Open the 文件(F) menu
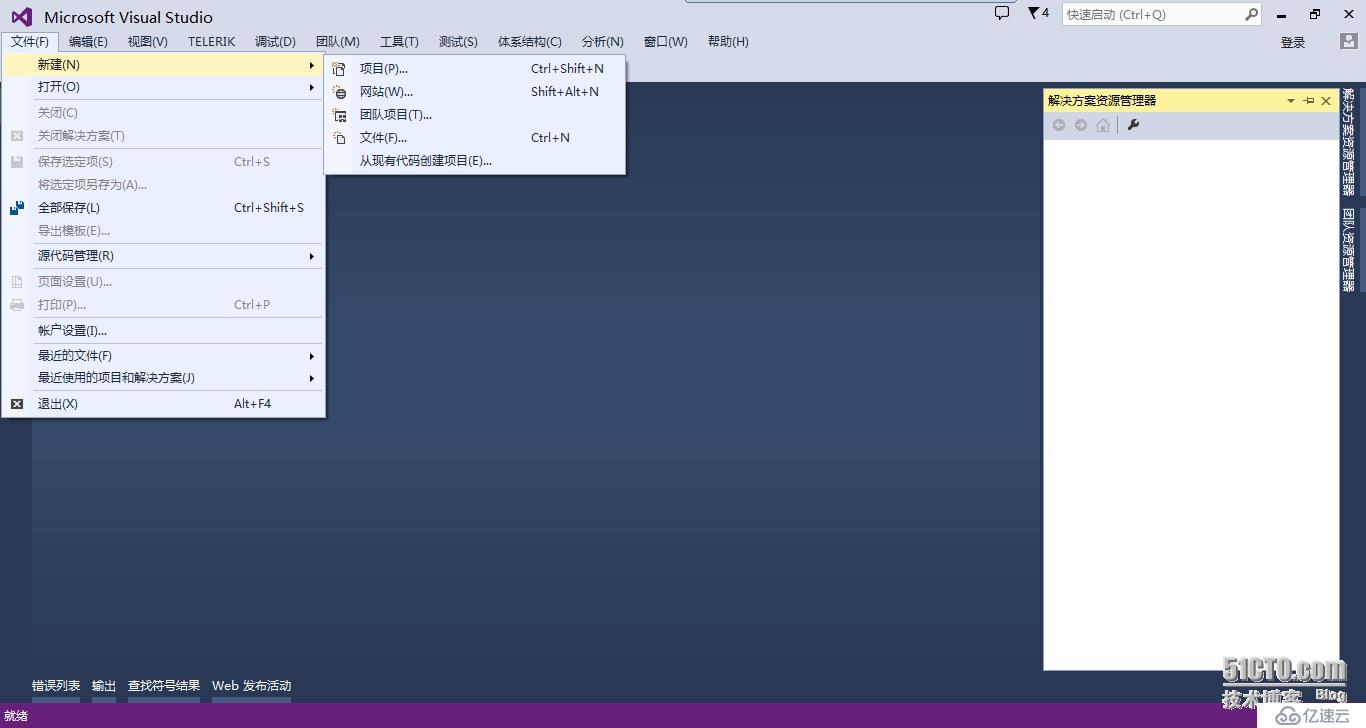Viewport: 1366px width, 728px height. coord(30,42)
